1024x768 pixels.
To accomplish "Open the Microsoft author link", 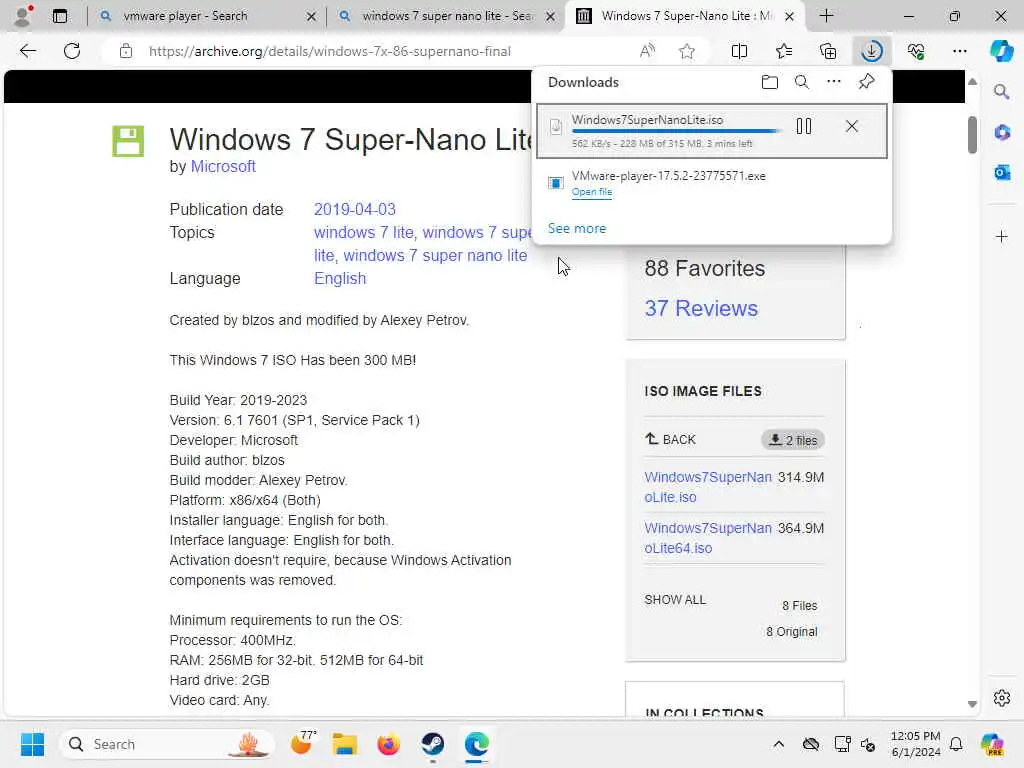I will coord(223,167).
